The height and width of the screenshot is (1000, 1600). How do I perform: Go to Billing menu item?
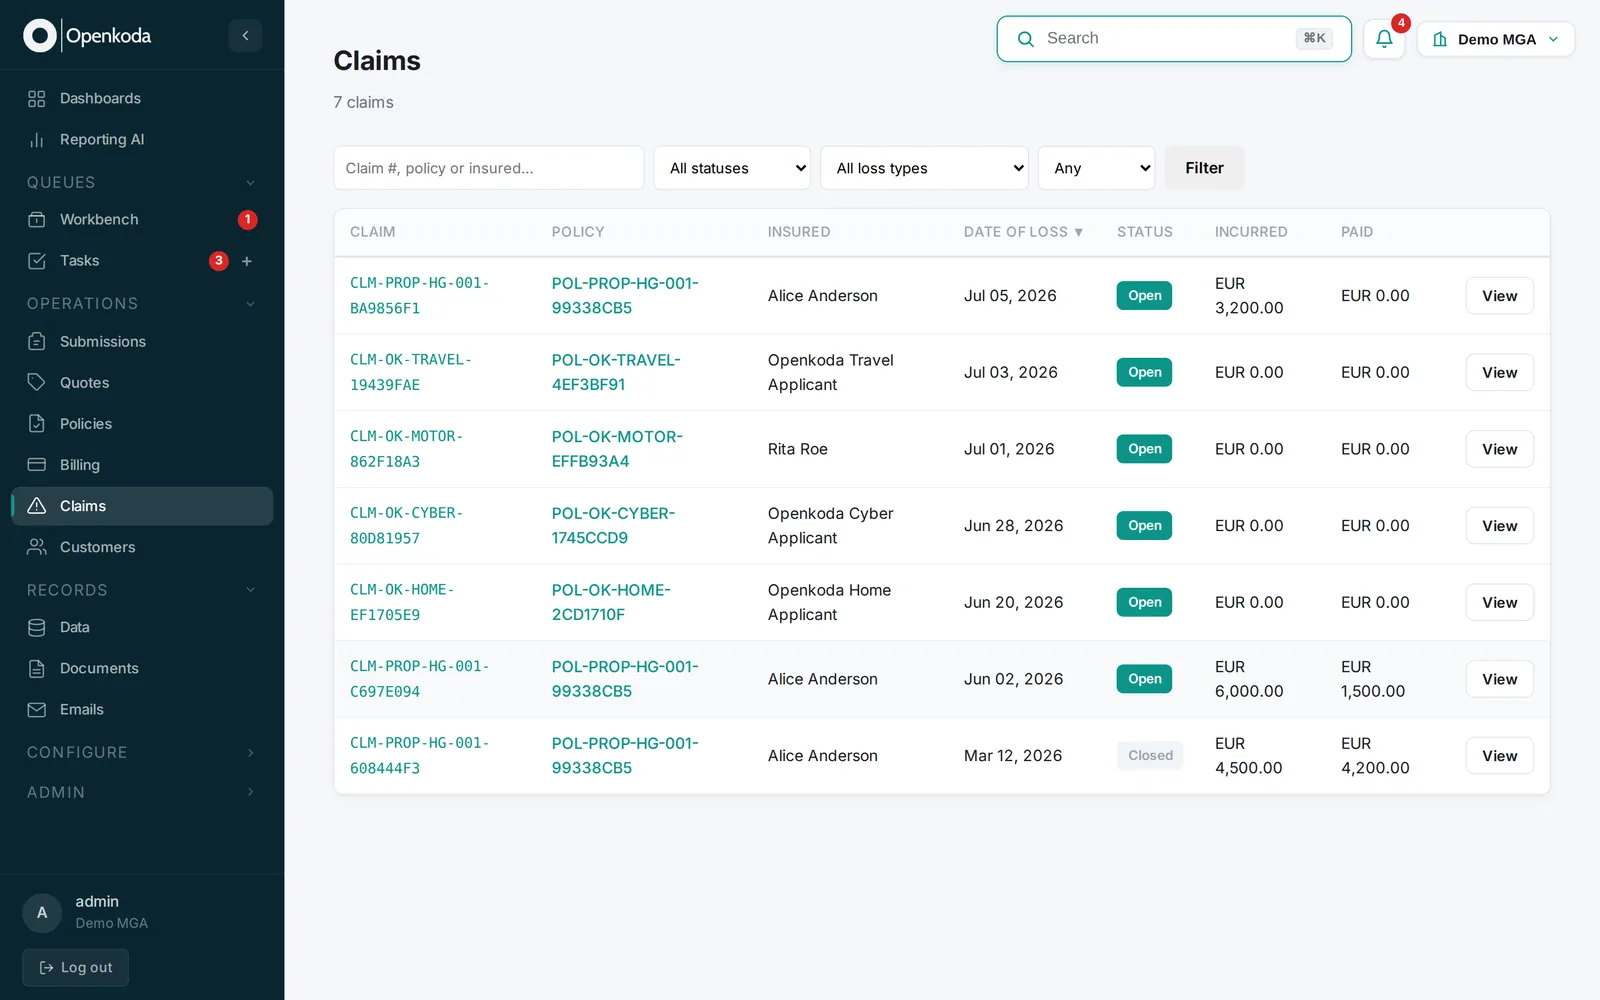(142, 465)
